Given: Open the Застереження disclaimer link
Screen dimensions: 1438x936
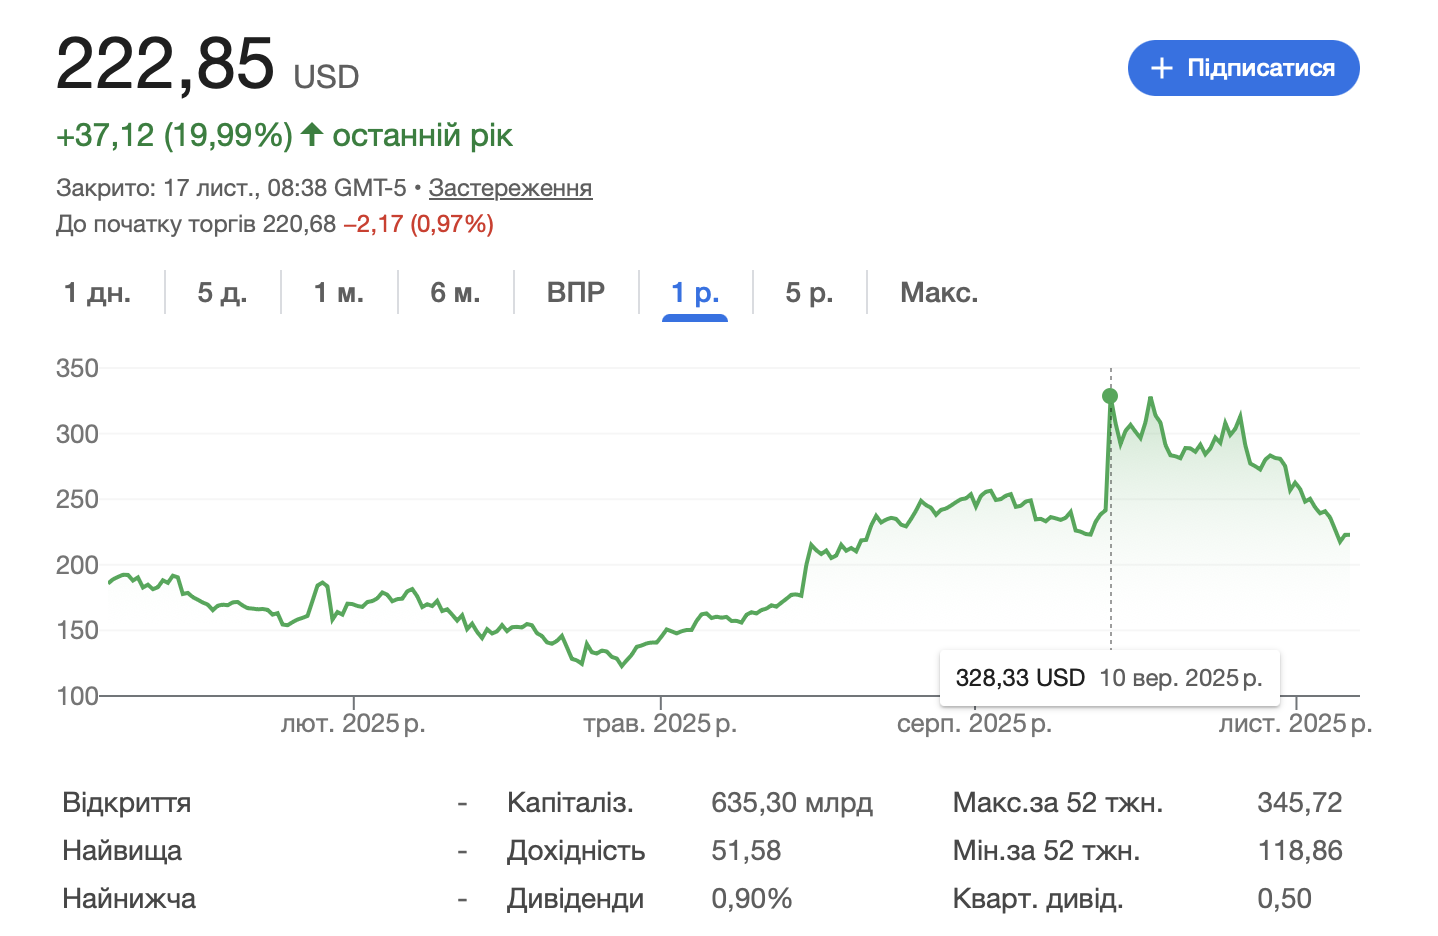Looking at the screenshot, I should click(x=510, y=188).
